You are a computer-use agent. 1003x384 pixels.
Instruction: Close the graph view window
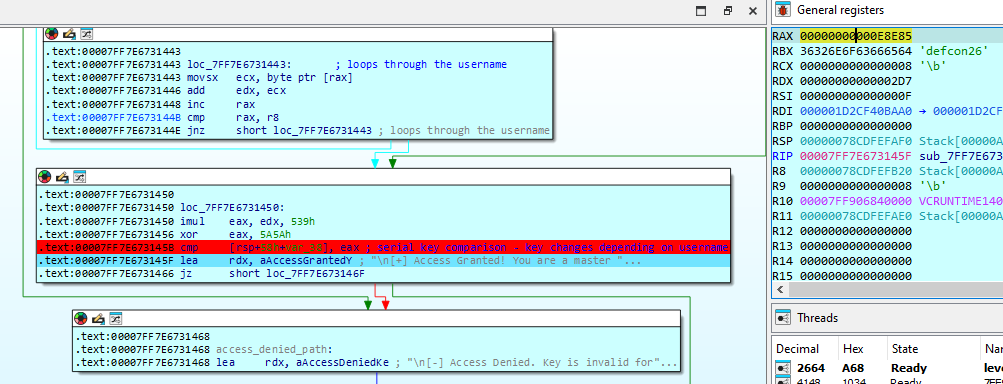tap(753, 11)
